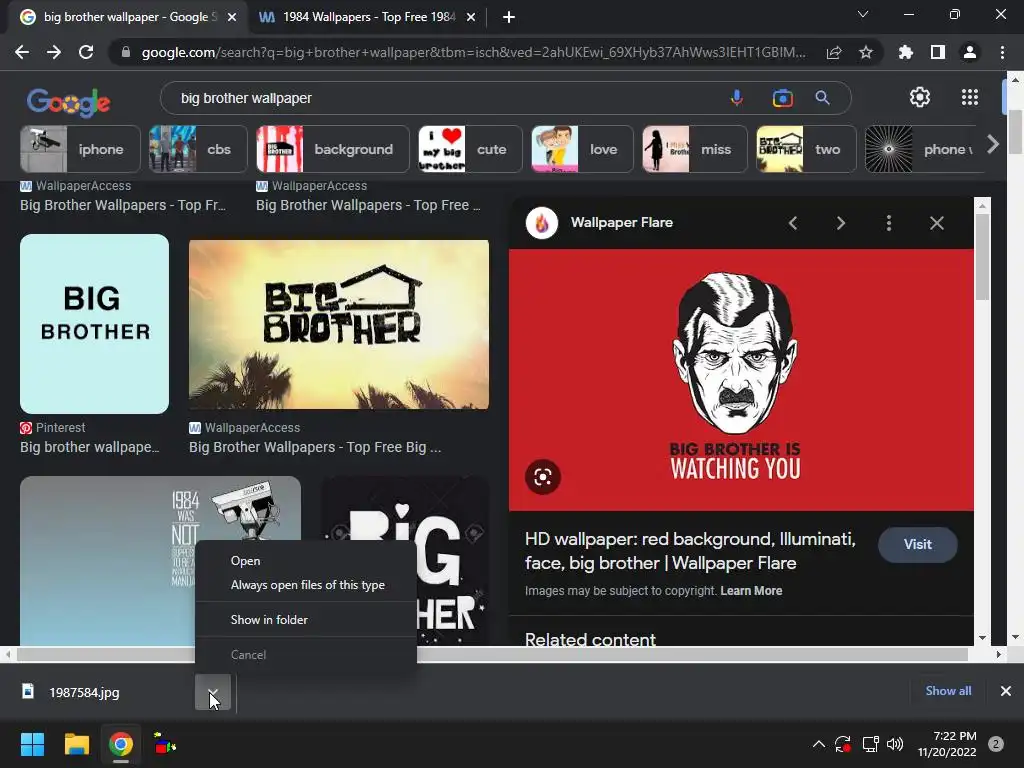Open the clock showing 7:22 PM
1024x768 pixels.
[947, 744]
